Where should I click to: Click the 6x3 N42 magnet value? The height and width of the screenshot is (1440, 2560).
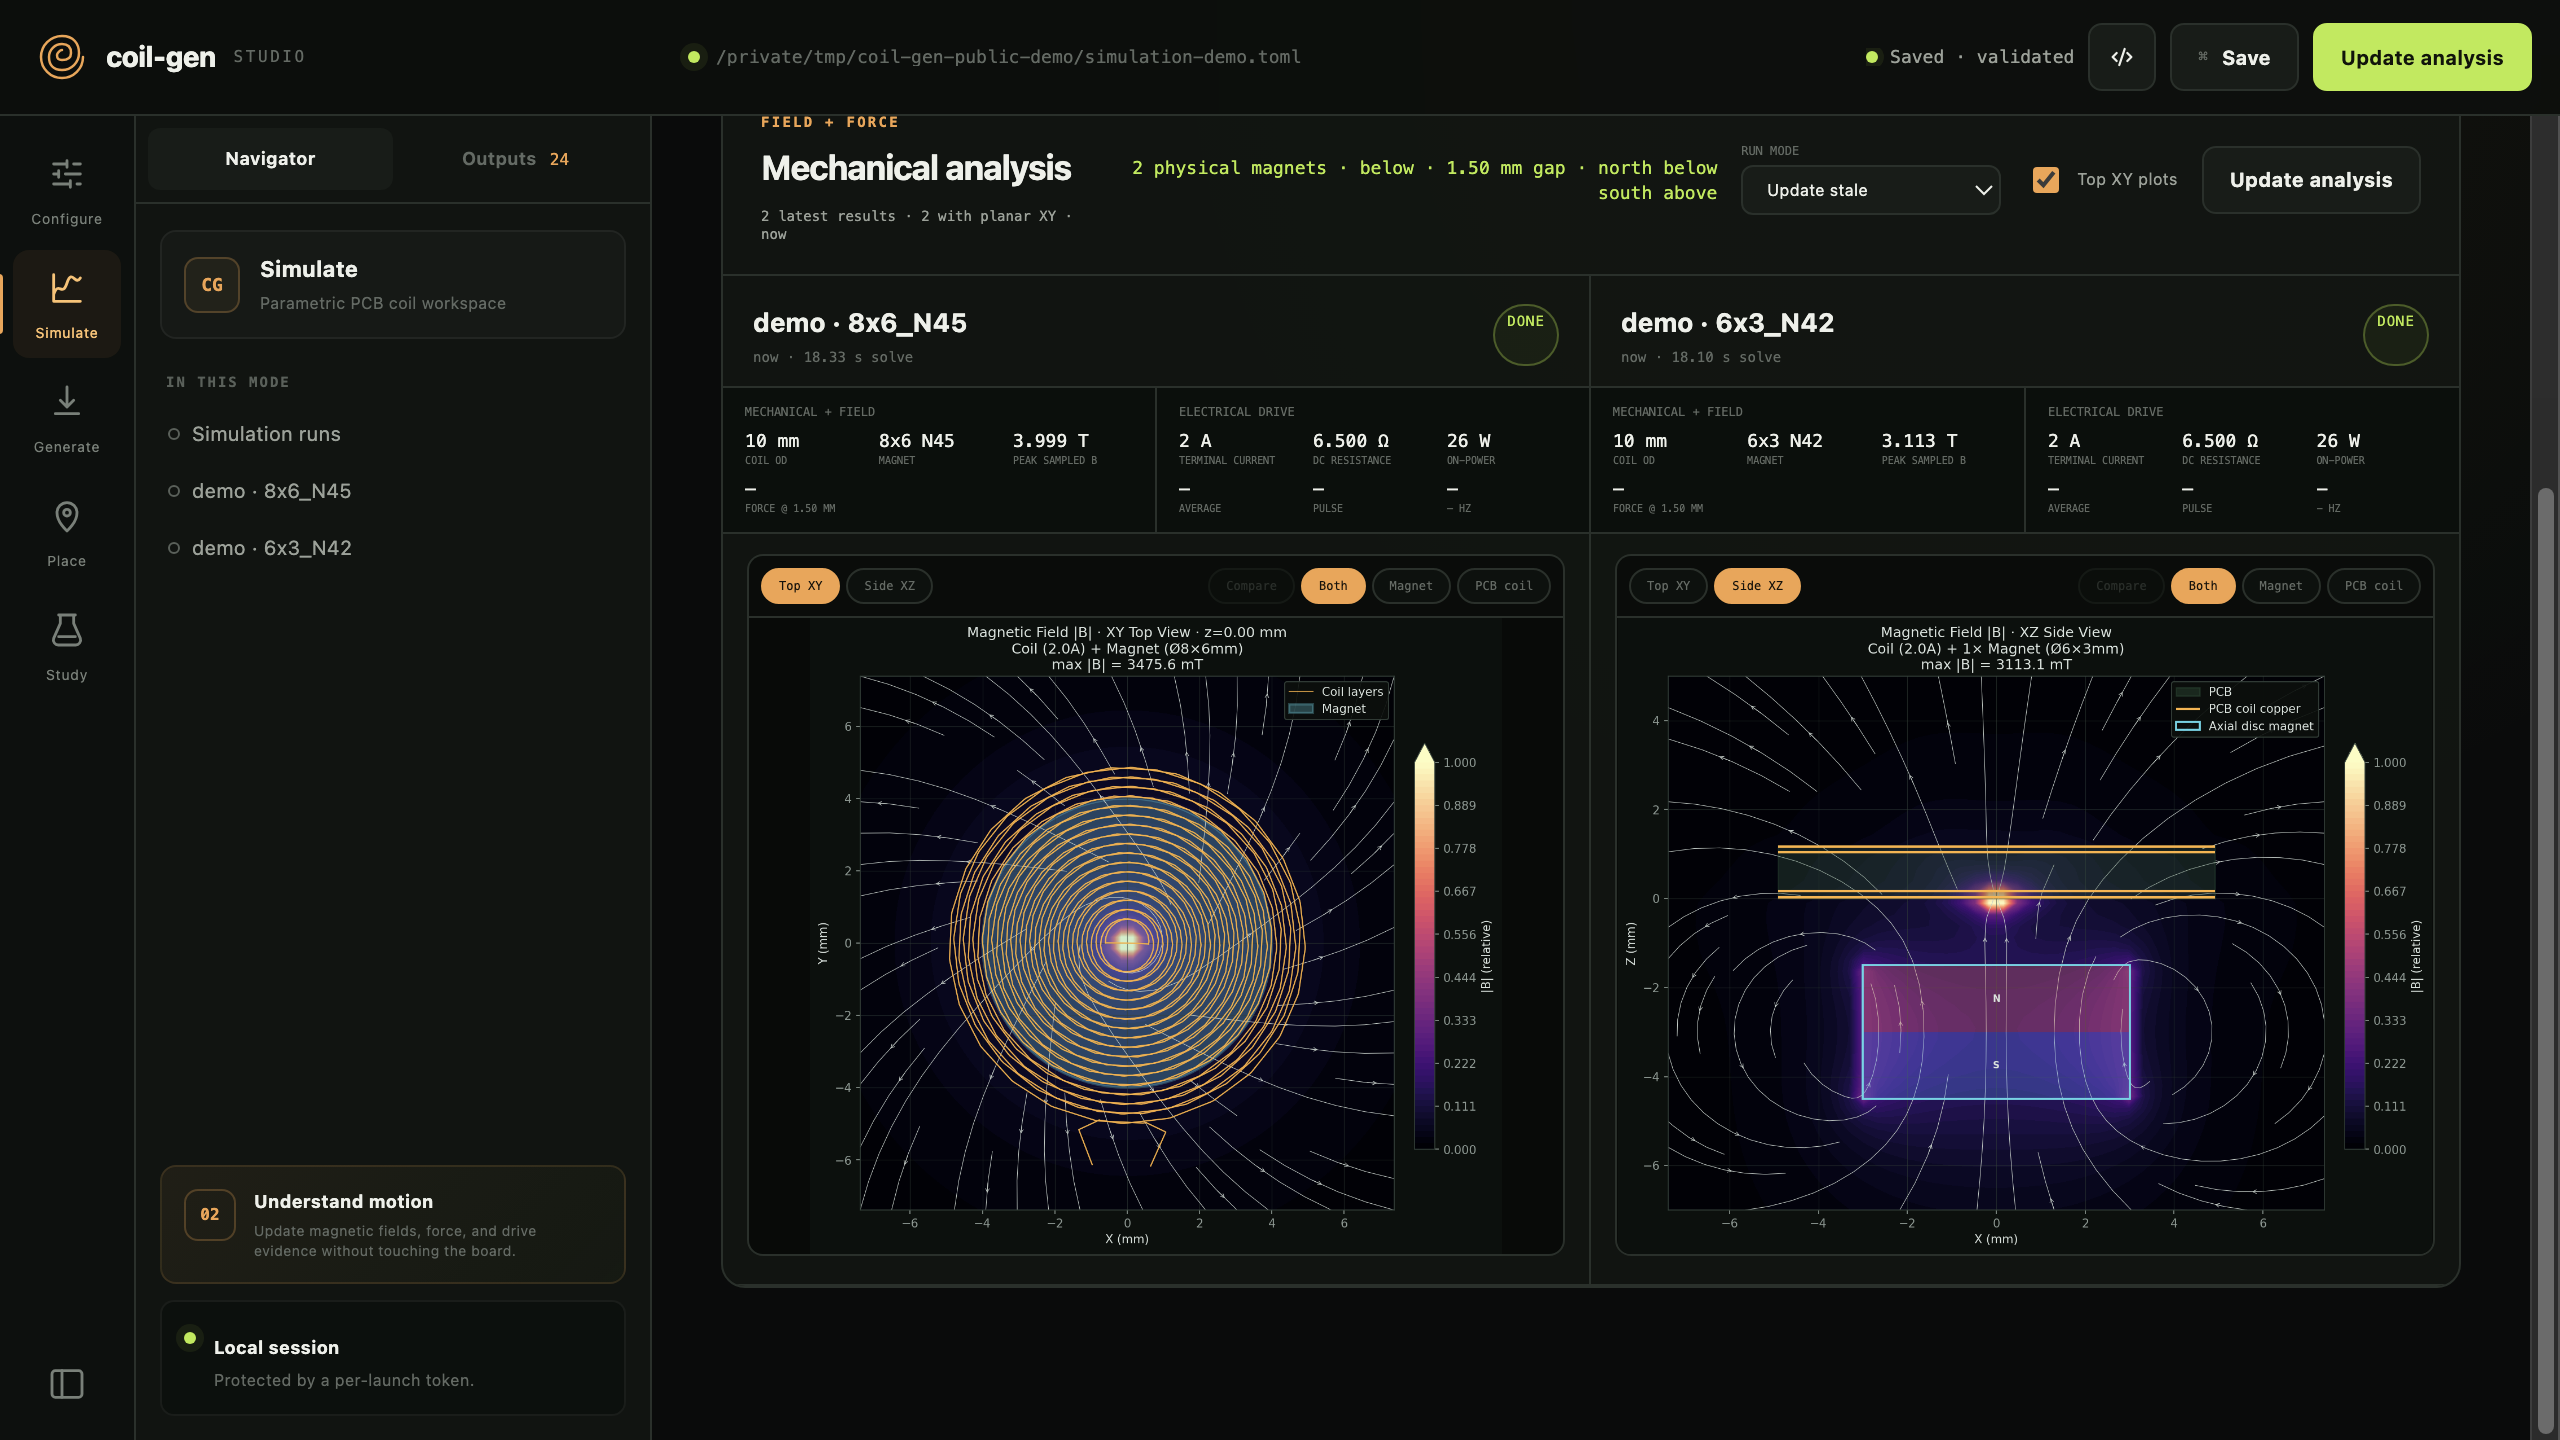(1785, 441)
